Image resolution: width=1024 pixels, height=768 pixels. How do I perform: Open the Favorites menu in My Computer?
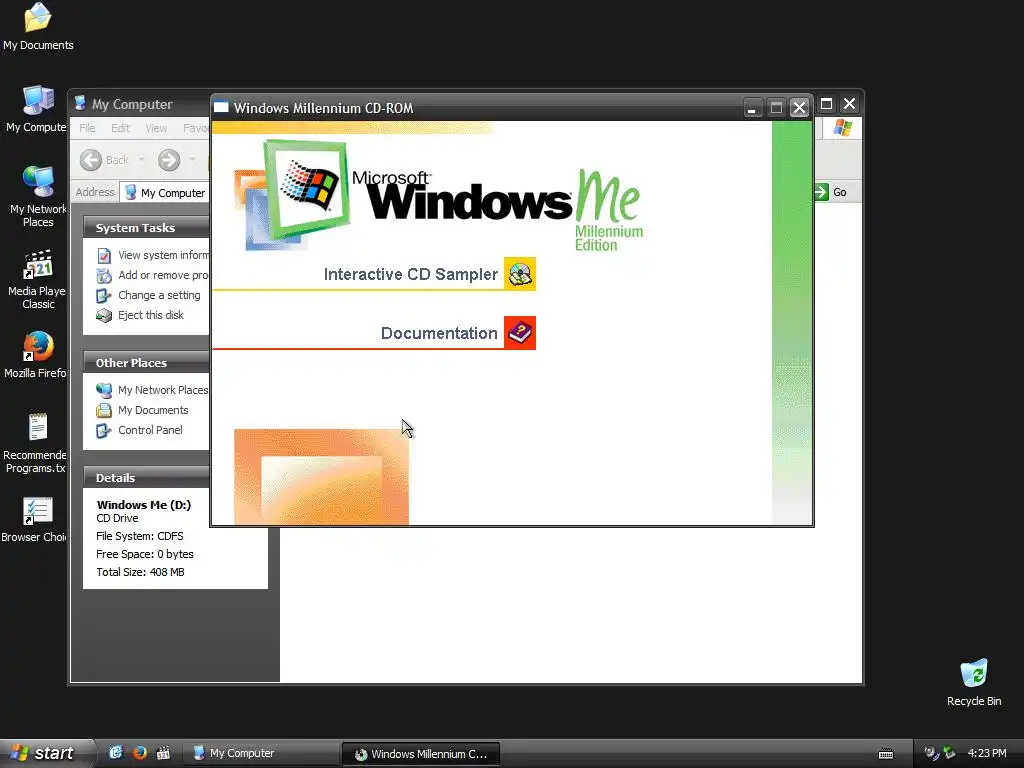tap(195, 128)
